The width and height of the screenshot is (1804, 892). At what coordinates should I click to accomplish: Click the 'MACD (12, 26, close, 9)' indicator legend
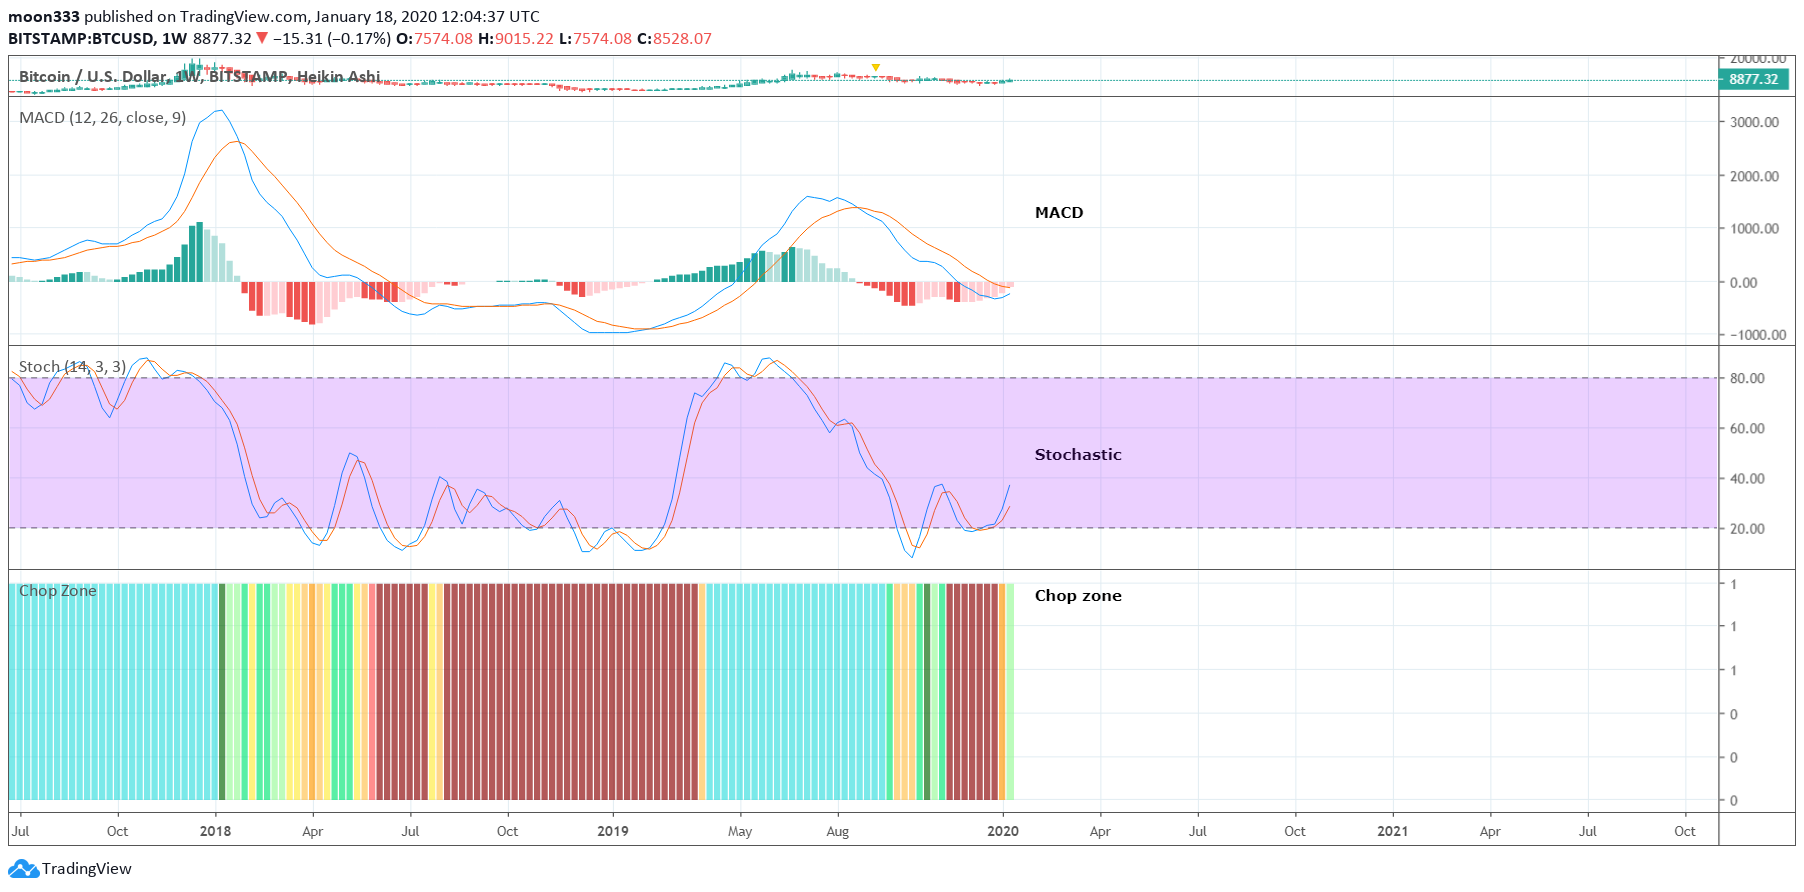click(x=103, y=118)
